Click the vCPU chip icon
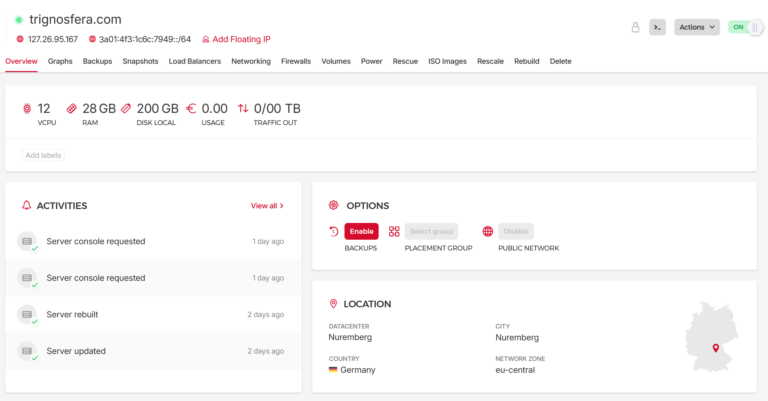Image resolution: width=768 pixels, height=401 pixels. click(x=27, y=108)
